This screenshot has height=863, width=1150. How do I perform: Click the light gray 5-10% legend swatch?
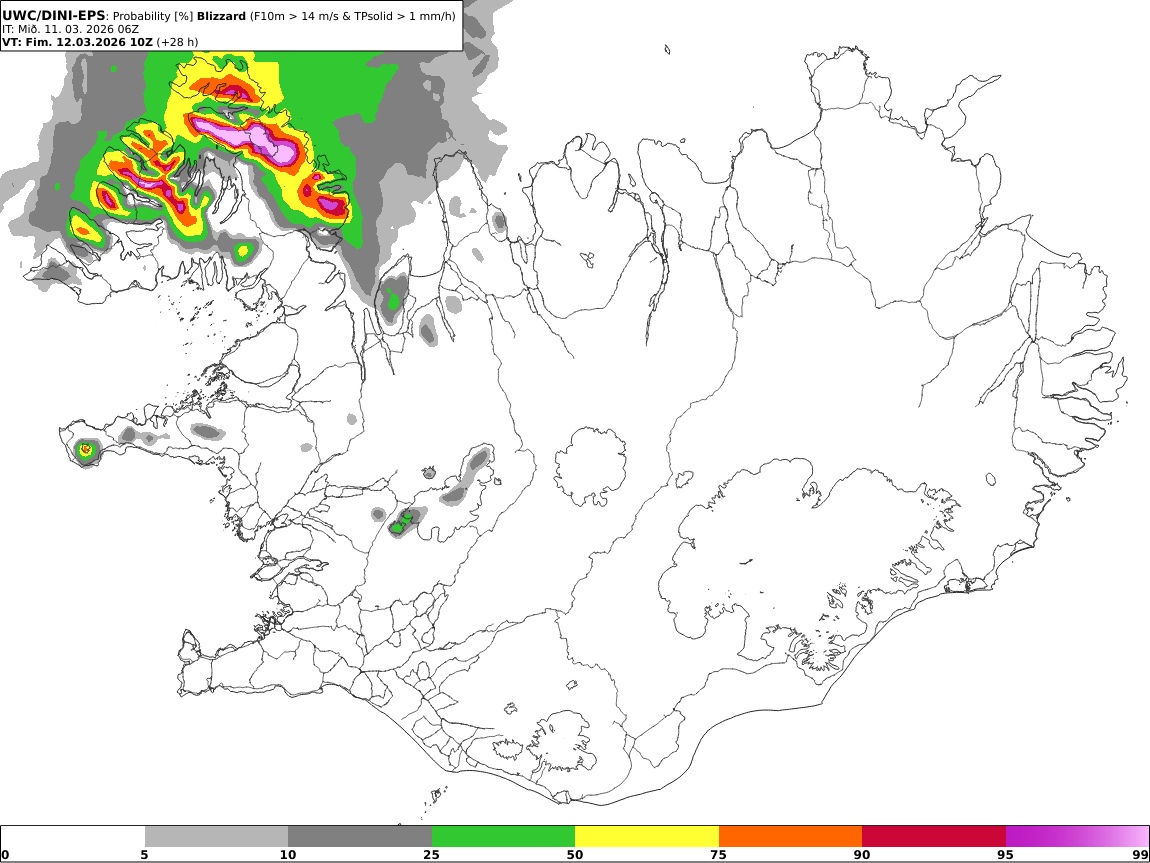216,837
